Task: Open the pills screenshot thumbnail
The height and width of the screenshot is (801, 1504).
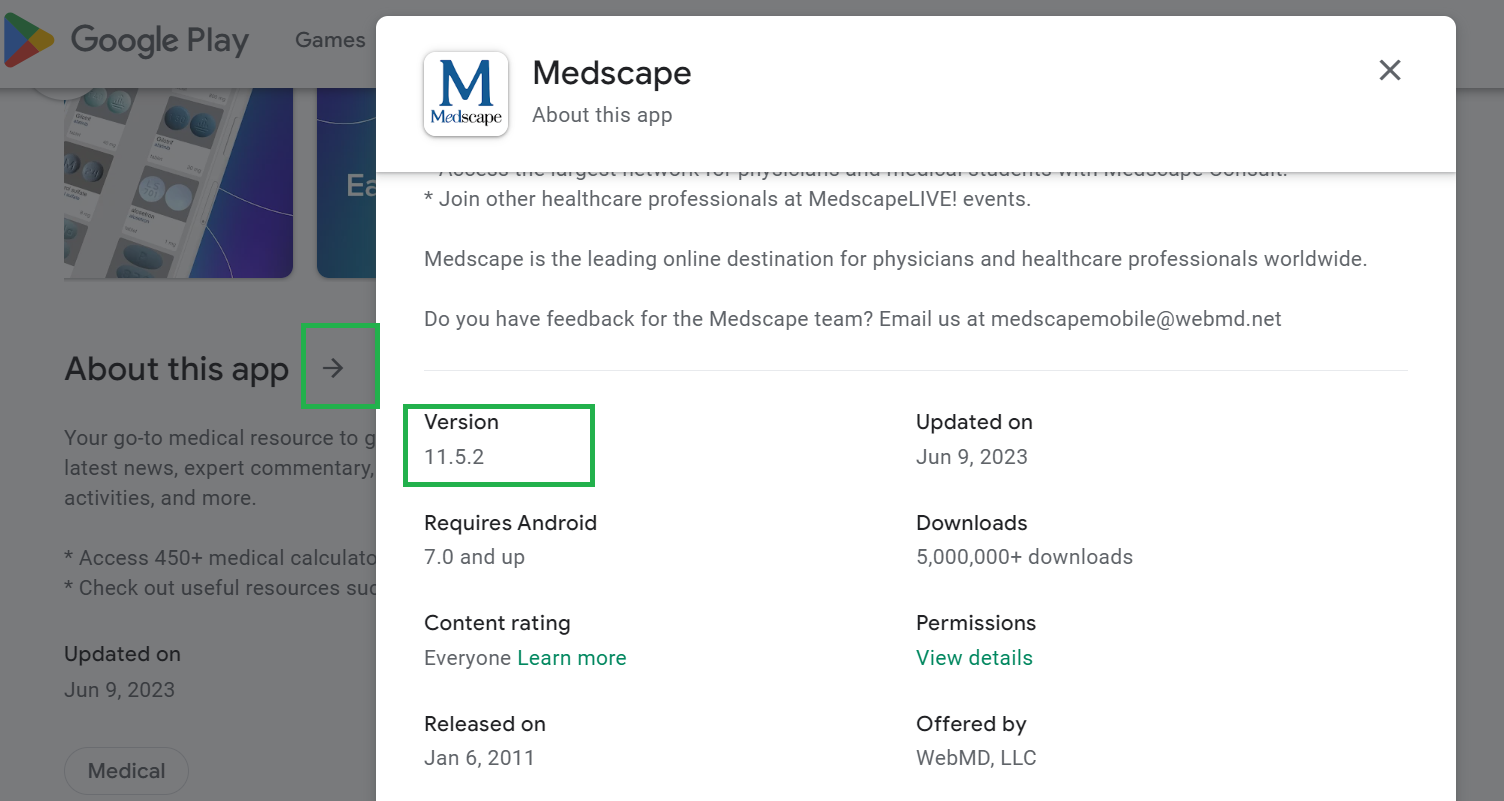Action: click(178, 180)
